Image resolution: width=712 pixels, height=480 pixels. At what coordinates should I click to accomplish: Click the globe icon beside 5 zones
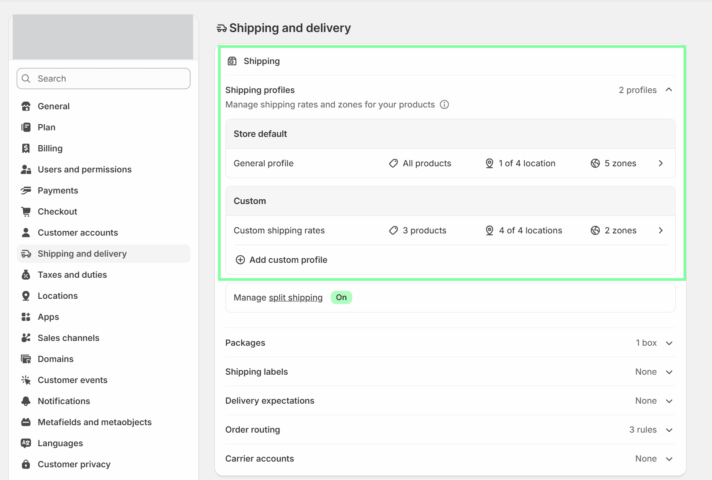pyautogui.click(x=595, y=163)
